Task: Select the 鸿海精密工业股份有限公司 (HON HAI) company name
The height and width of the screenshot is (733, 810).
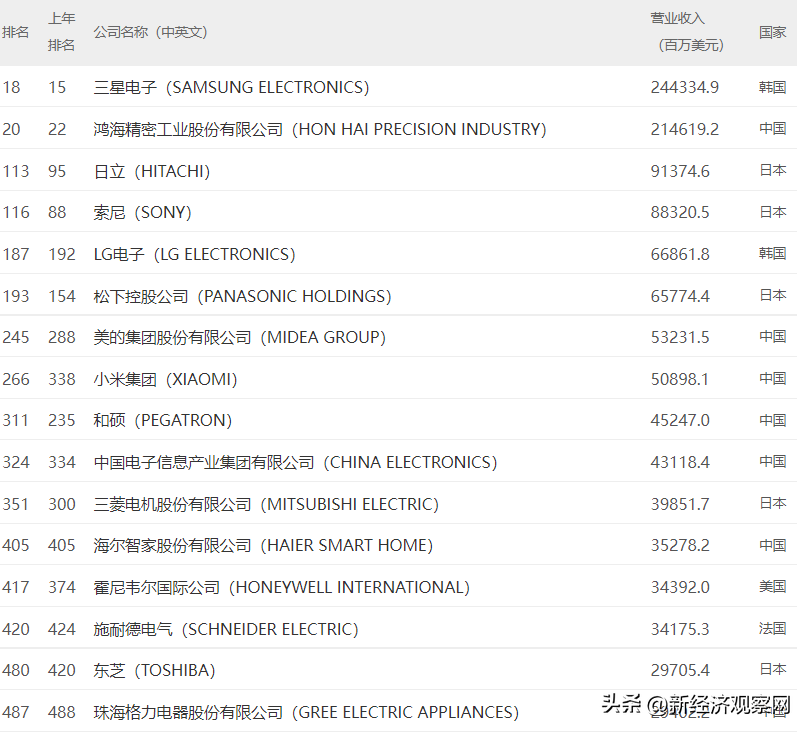Action: 320,129
